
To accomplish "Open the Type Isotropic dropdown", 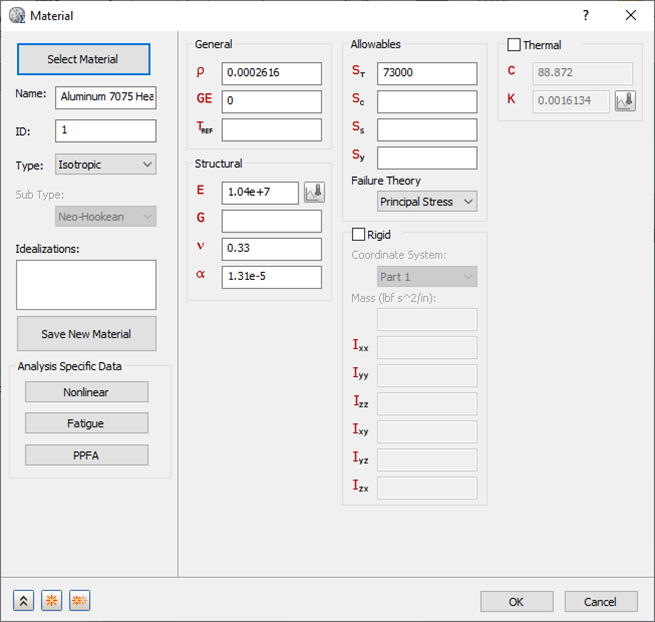I will [x=106, y=164].
